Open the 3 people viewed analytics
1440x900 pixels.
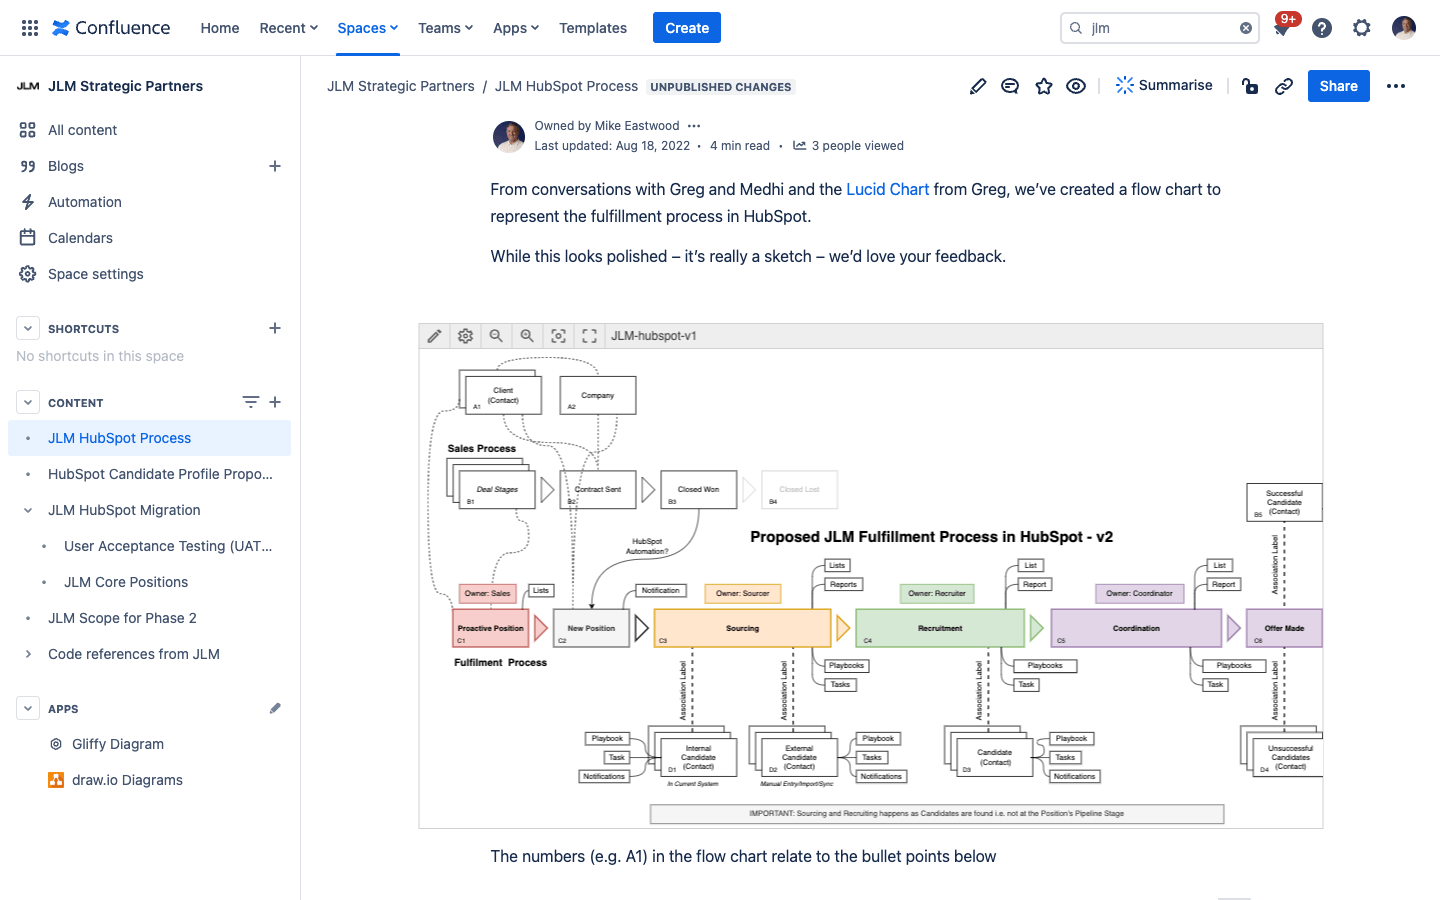click(848, 146)
